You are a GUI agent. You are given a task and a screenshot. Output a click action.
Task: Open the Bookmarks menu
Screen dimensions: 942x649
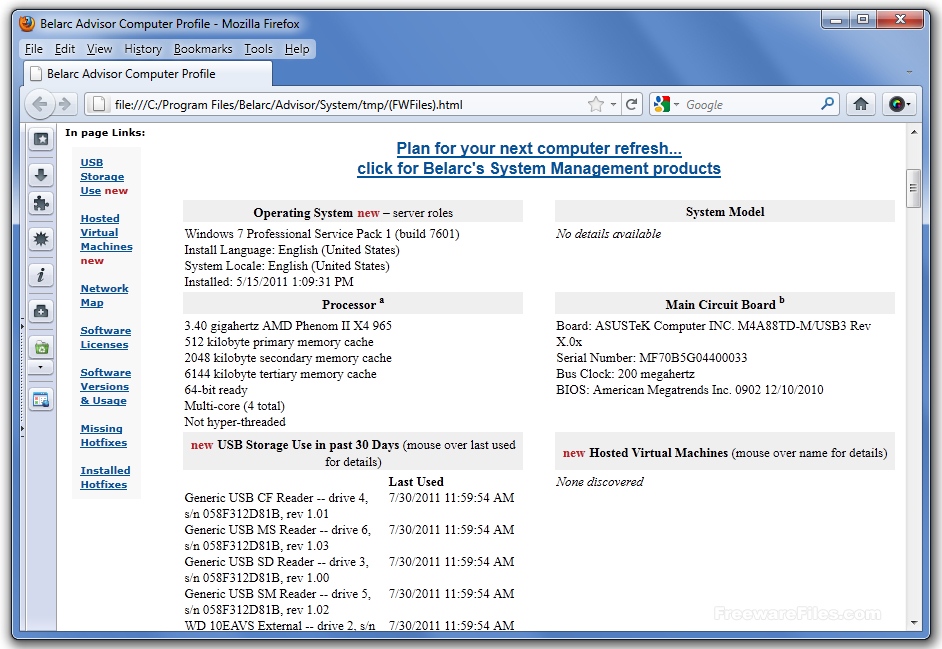click(203, 49)
